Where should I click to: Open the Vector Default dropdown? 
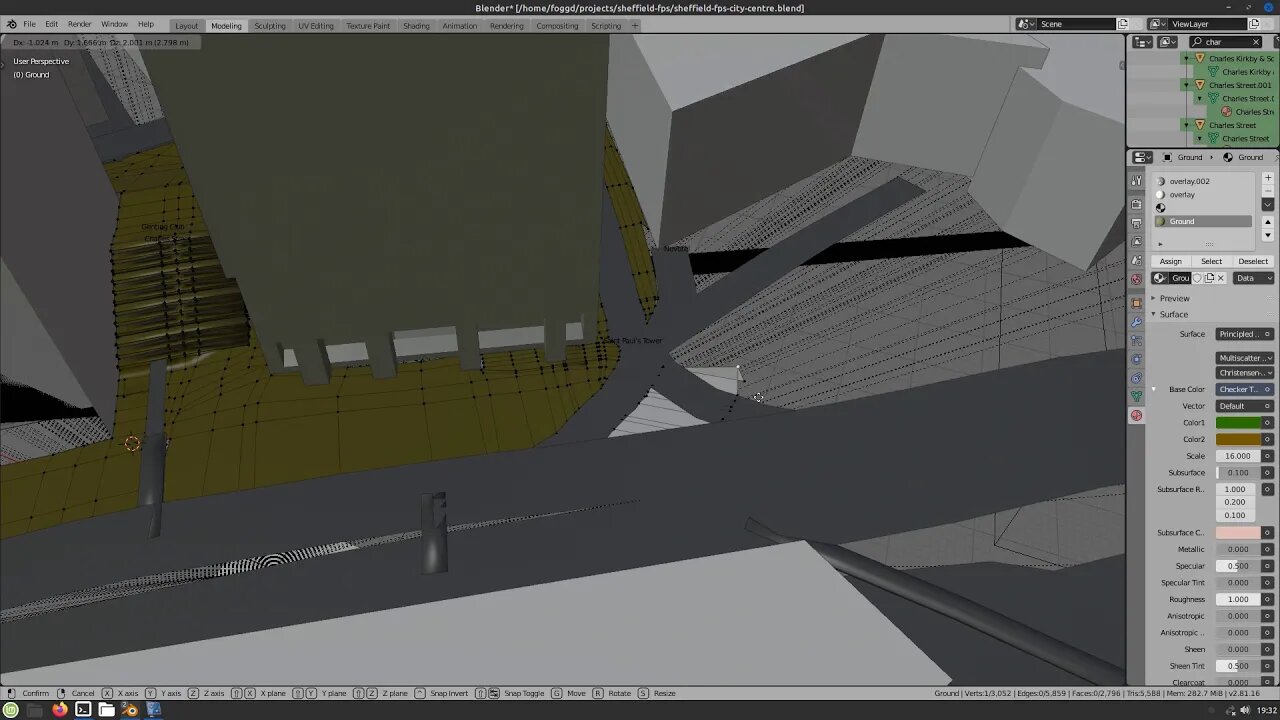[x=1245, y=406]
